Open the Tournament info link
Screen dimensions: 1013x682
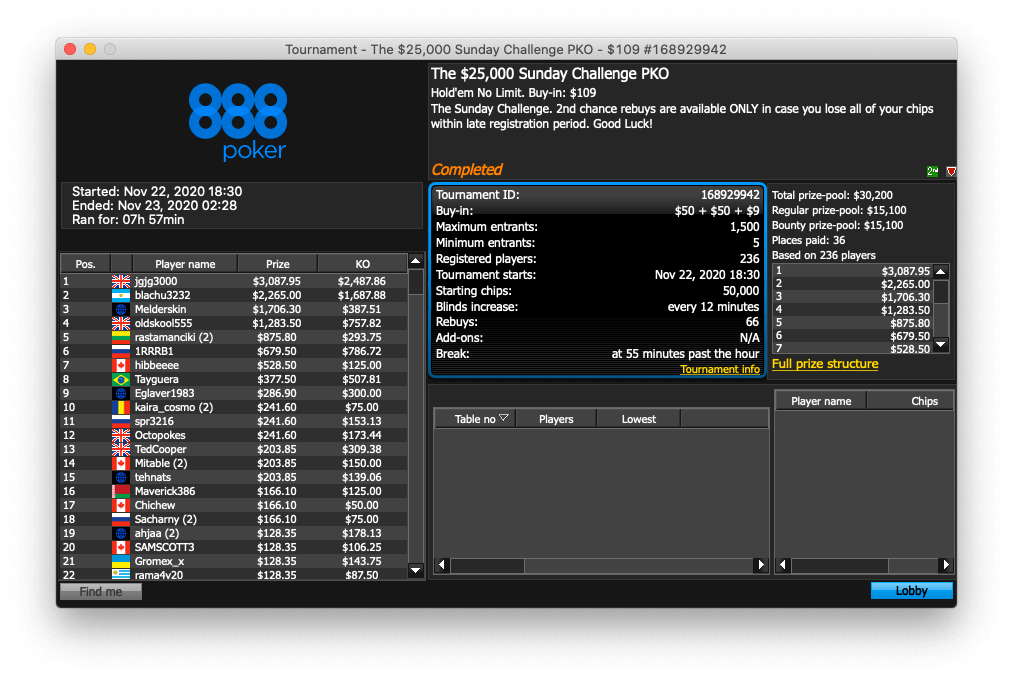[x=719, y=370]
